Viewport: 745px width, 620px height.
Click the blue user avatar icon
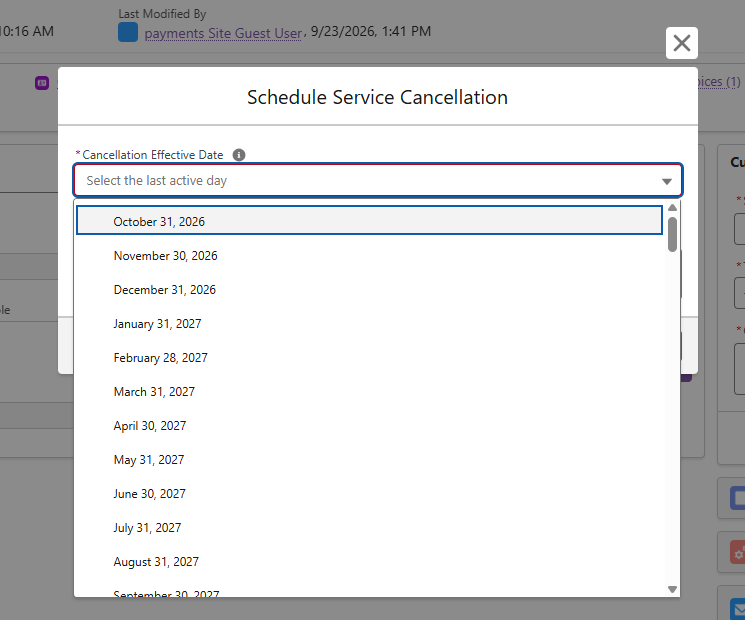(128, 32)
